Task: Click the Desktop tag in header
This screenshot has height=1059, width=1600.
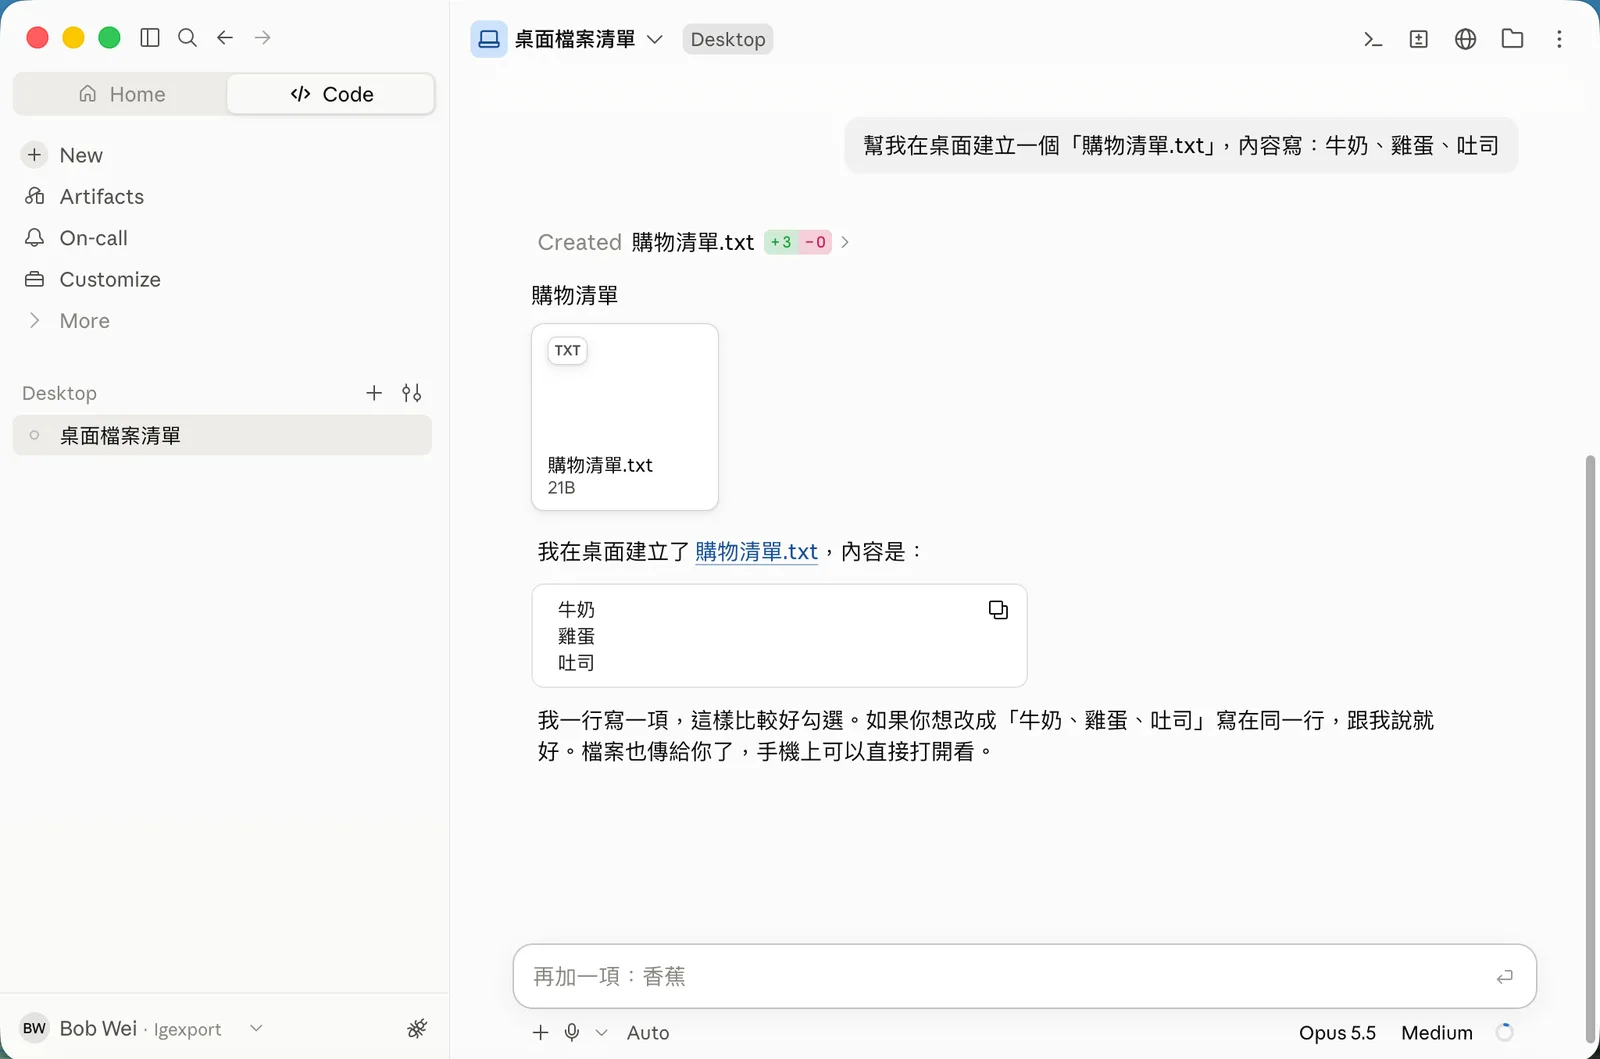Action: (728, 39)
